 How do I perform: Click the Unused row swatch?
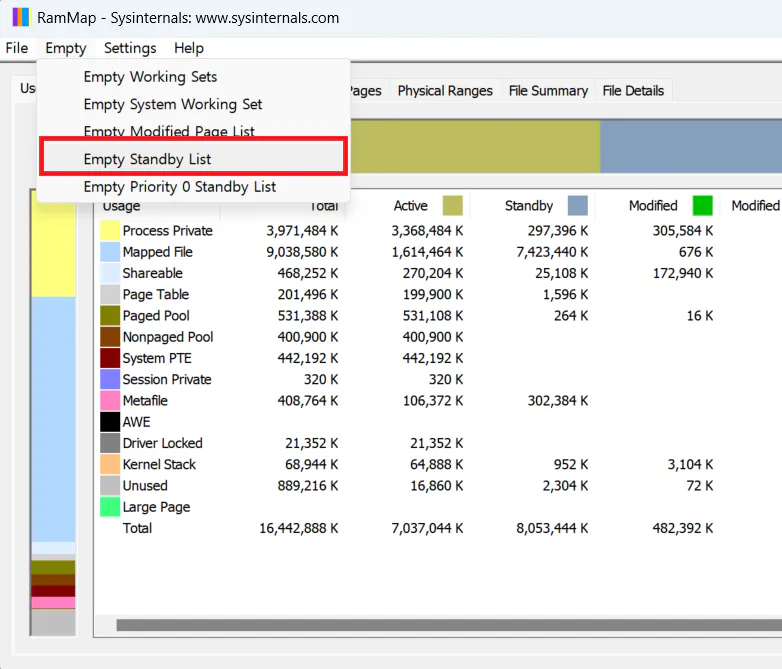(x=110, y=485)
